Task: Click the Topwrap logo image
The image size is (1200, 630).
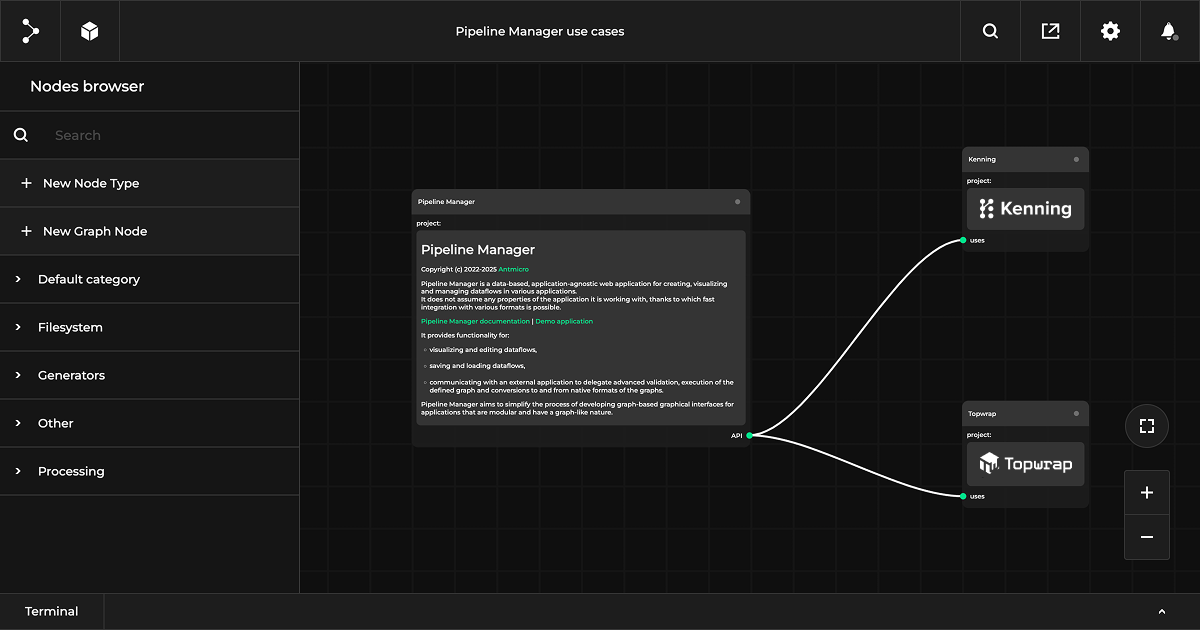Action: (x=1025, y=464)
